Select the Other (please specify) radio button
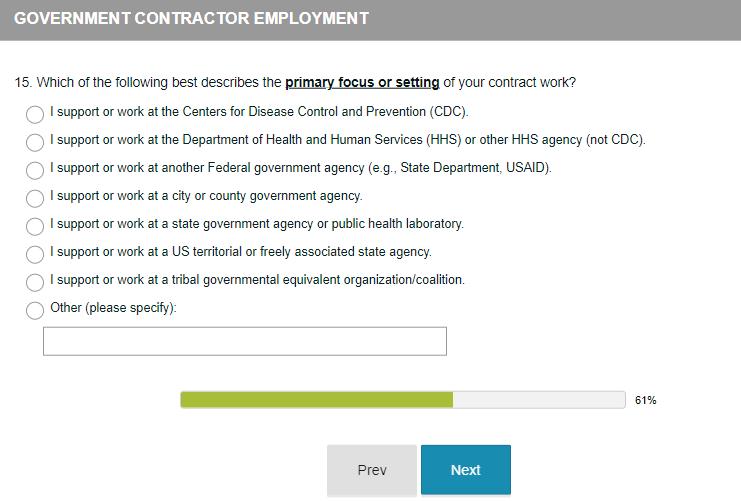741x501 pixels. 35,311
